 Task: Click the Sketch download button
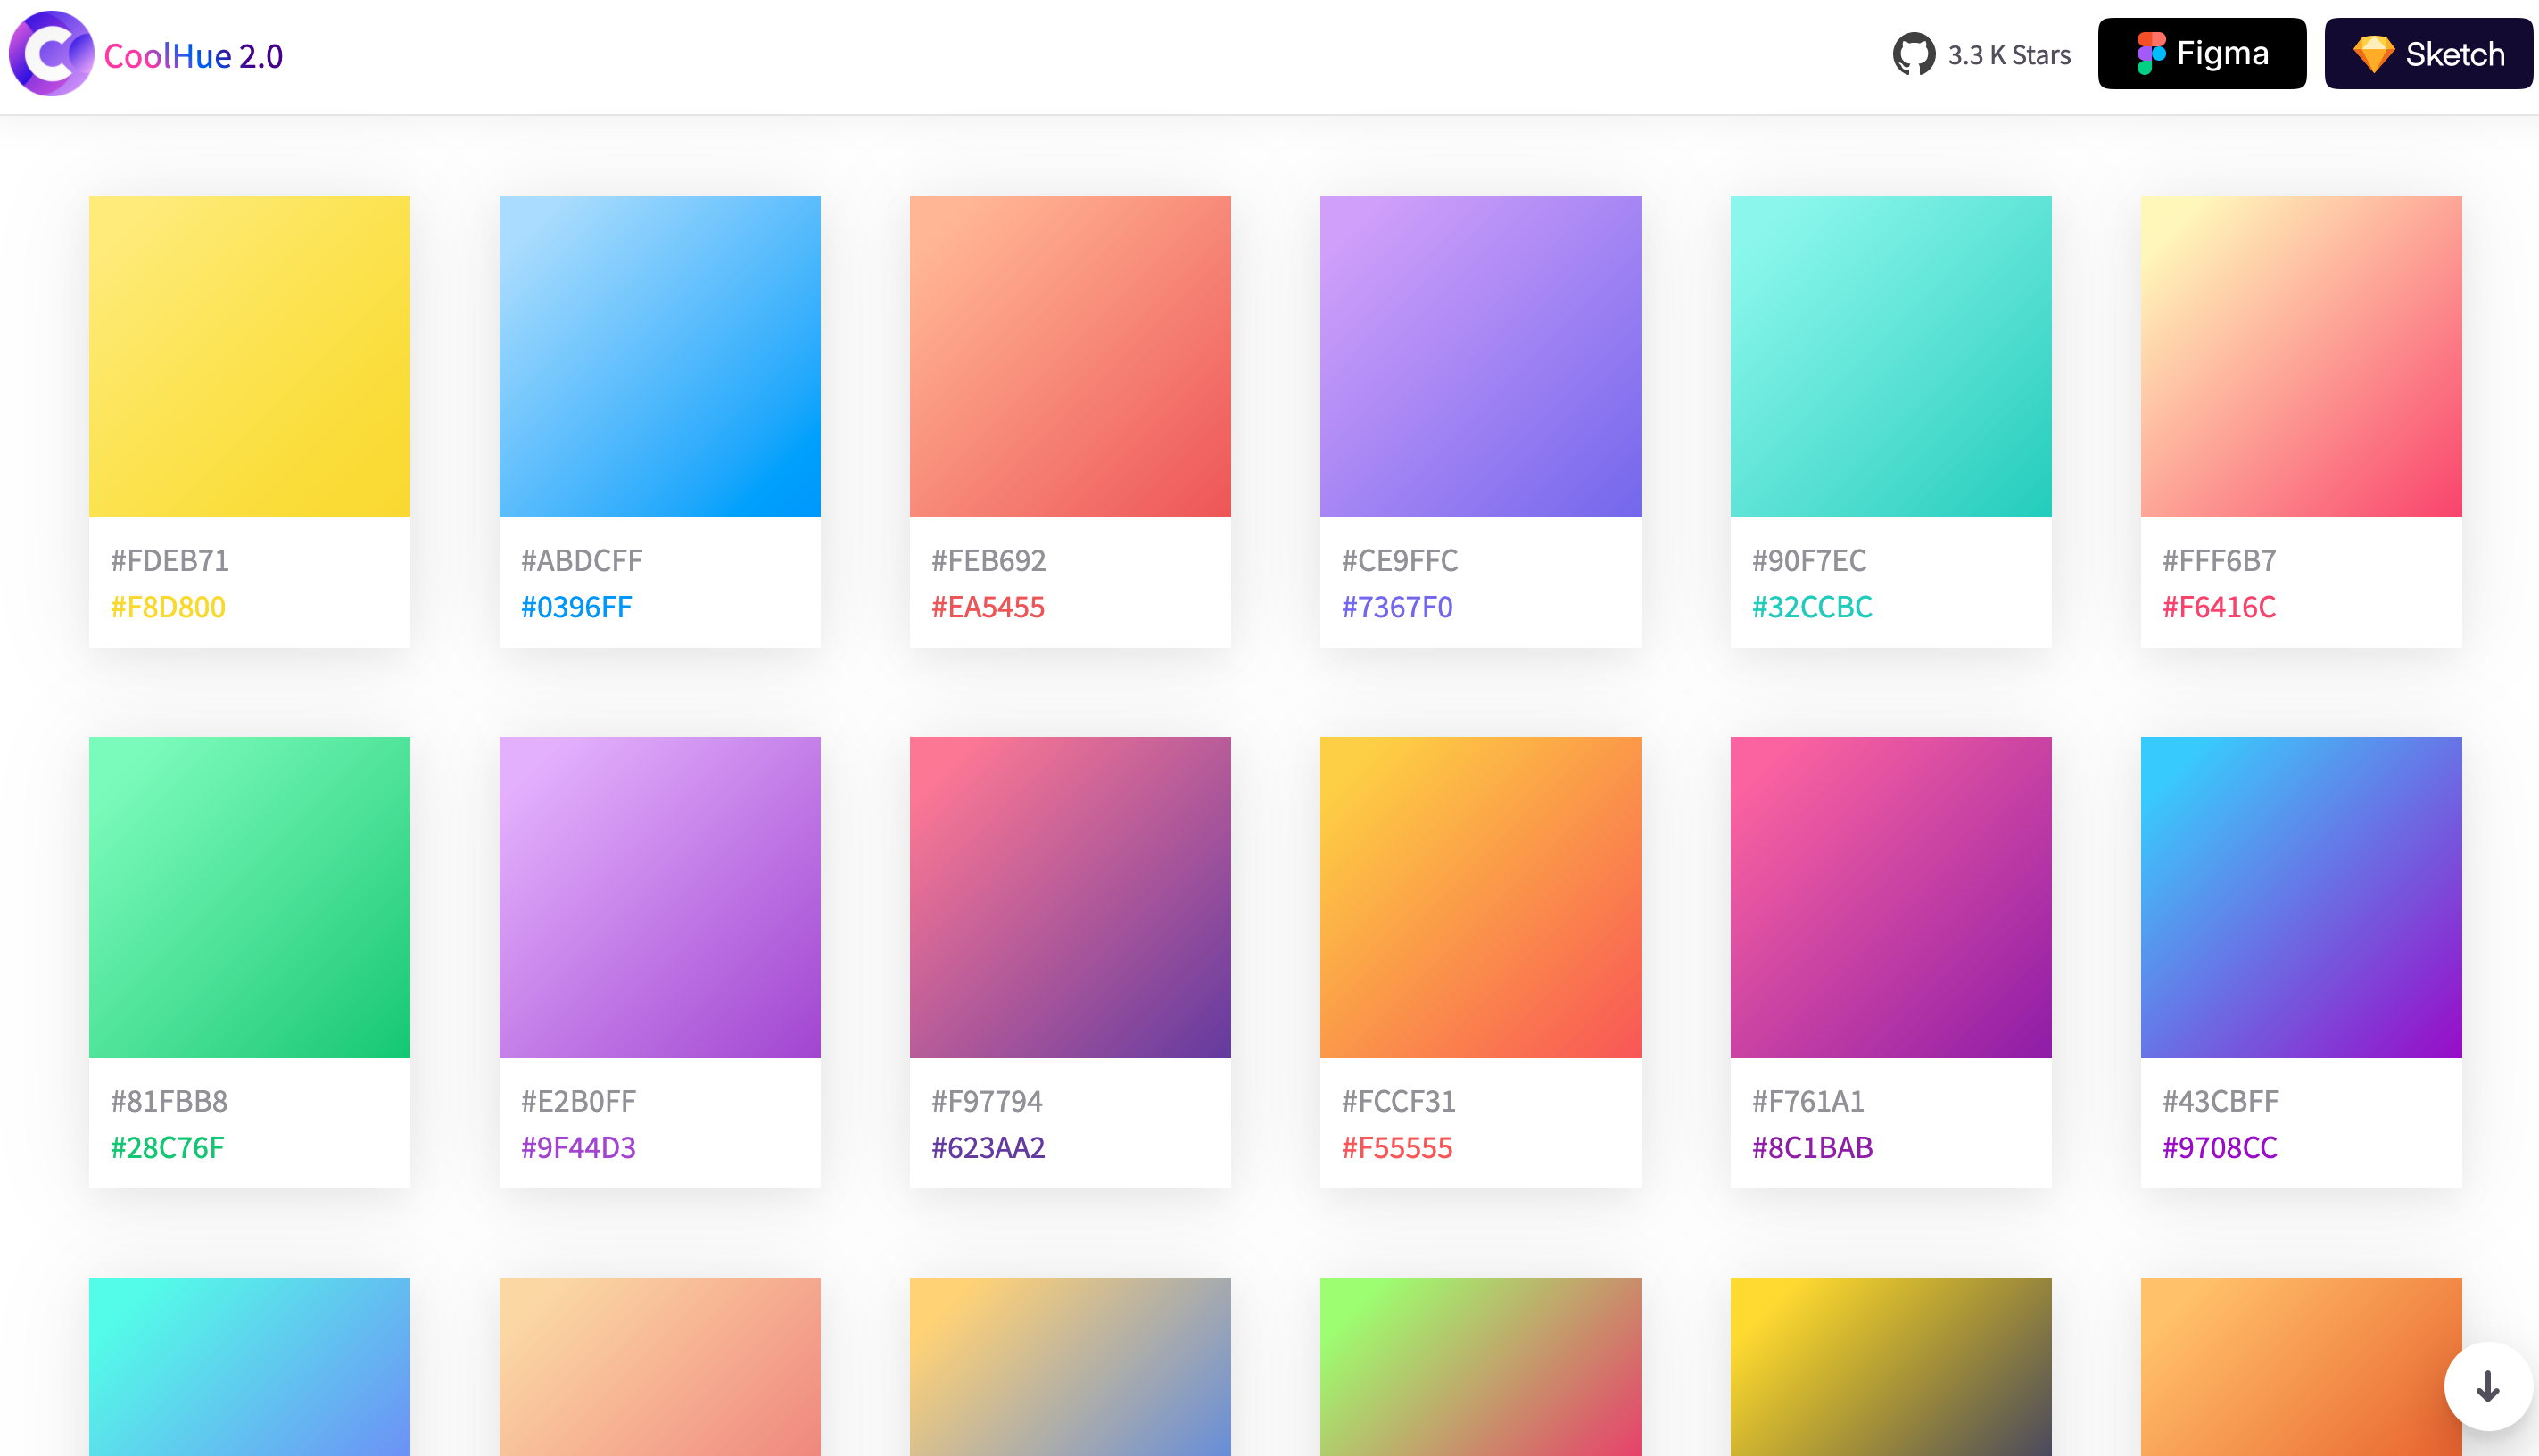pyautogui.click(x=2428, y=54)
